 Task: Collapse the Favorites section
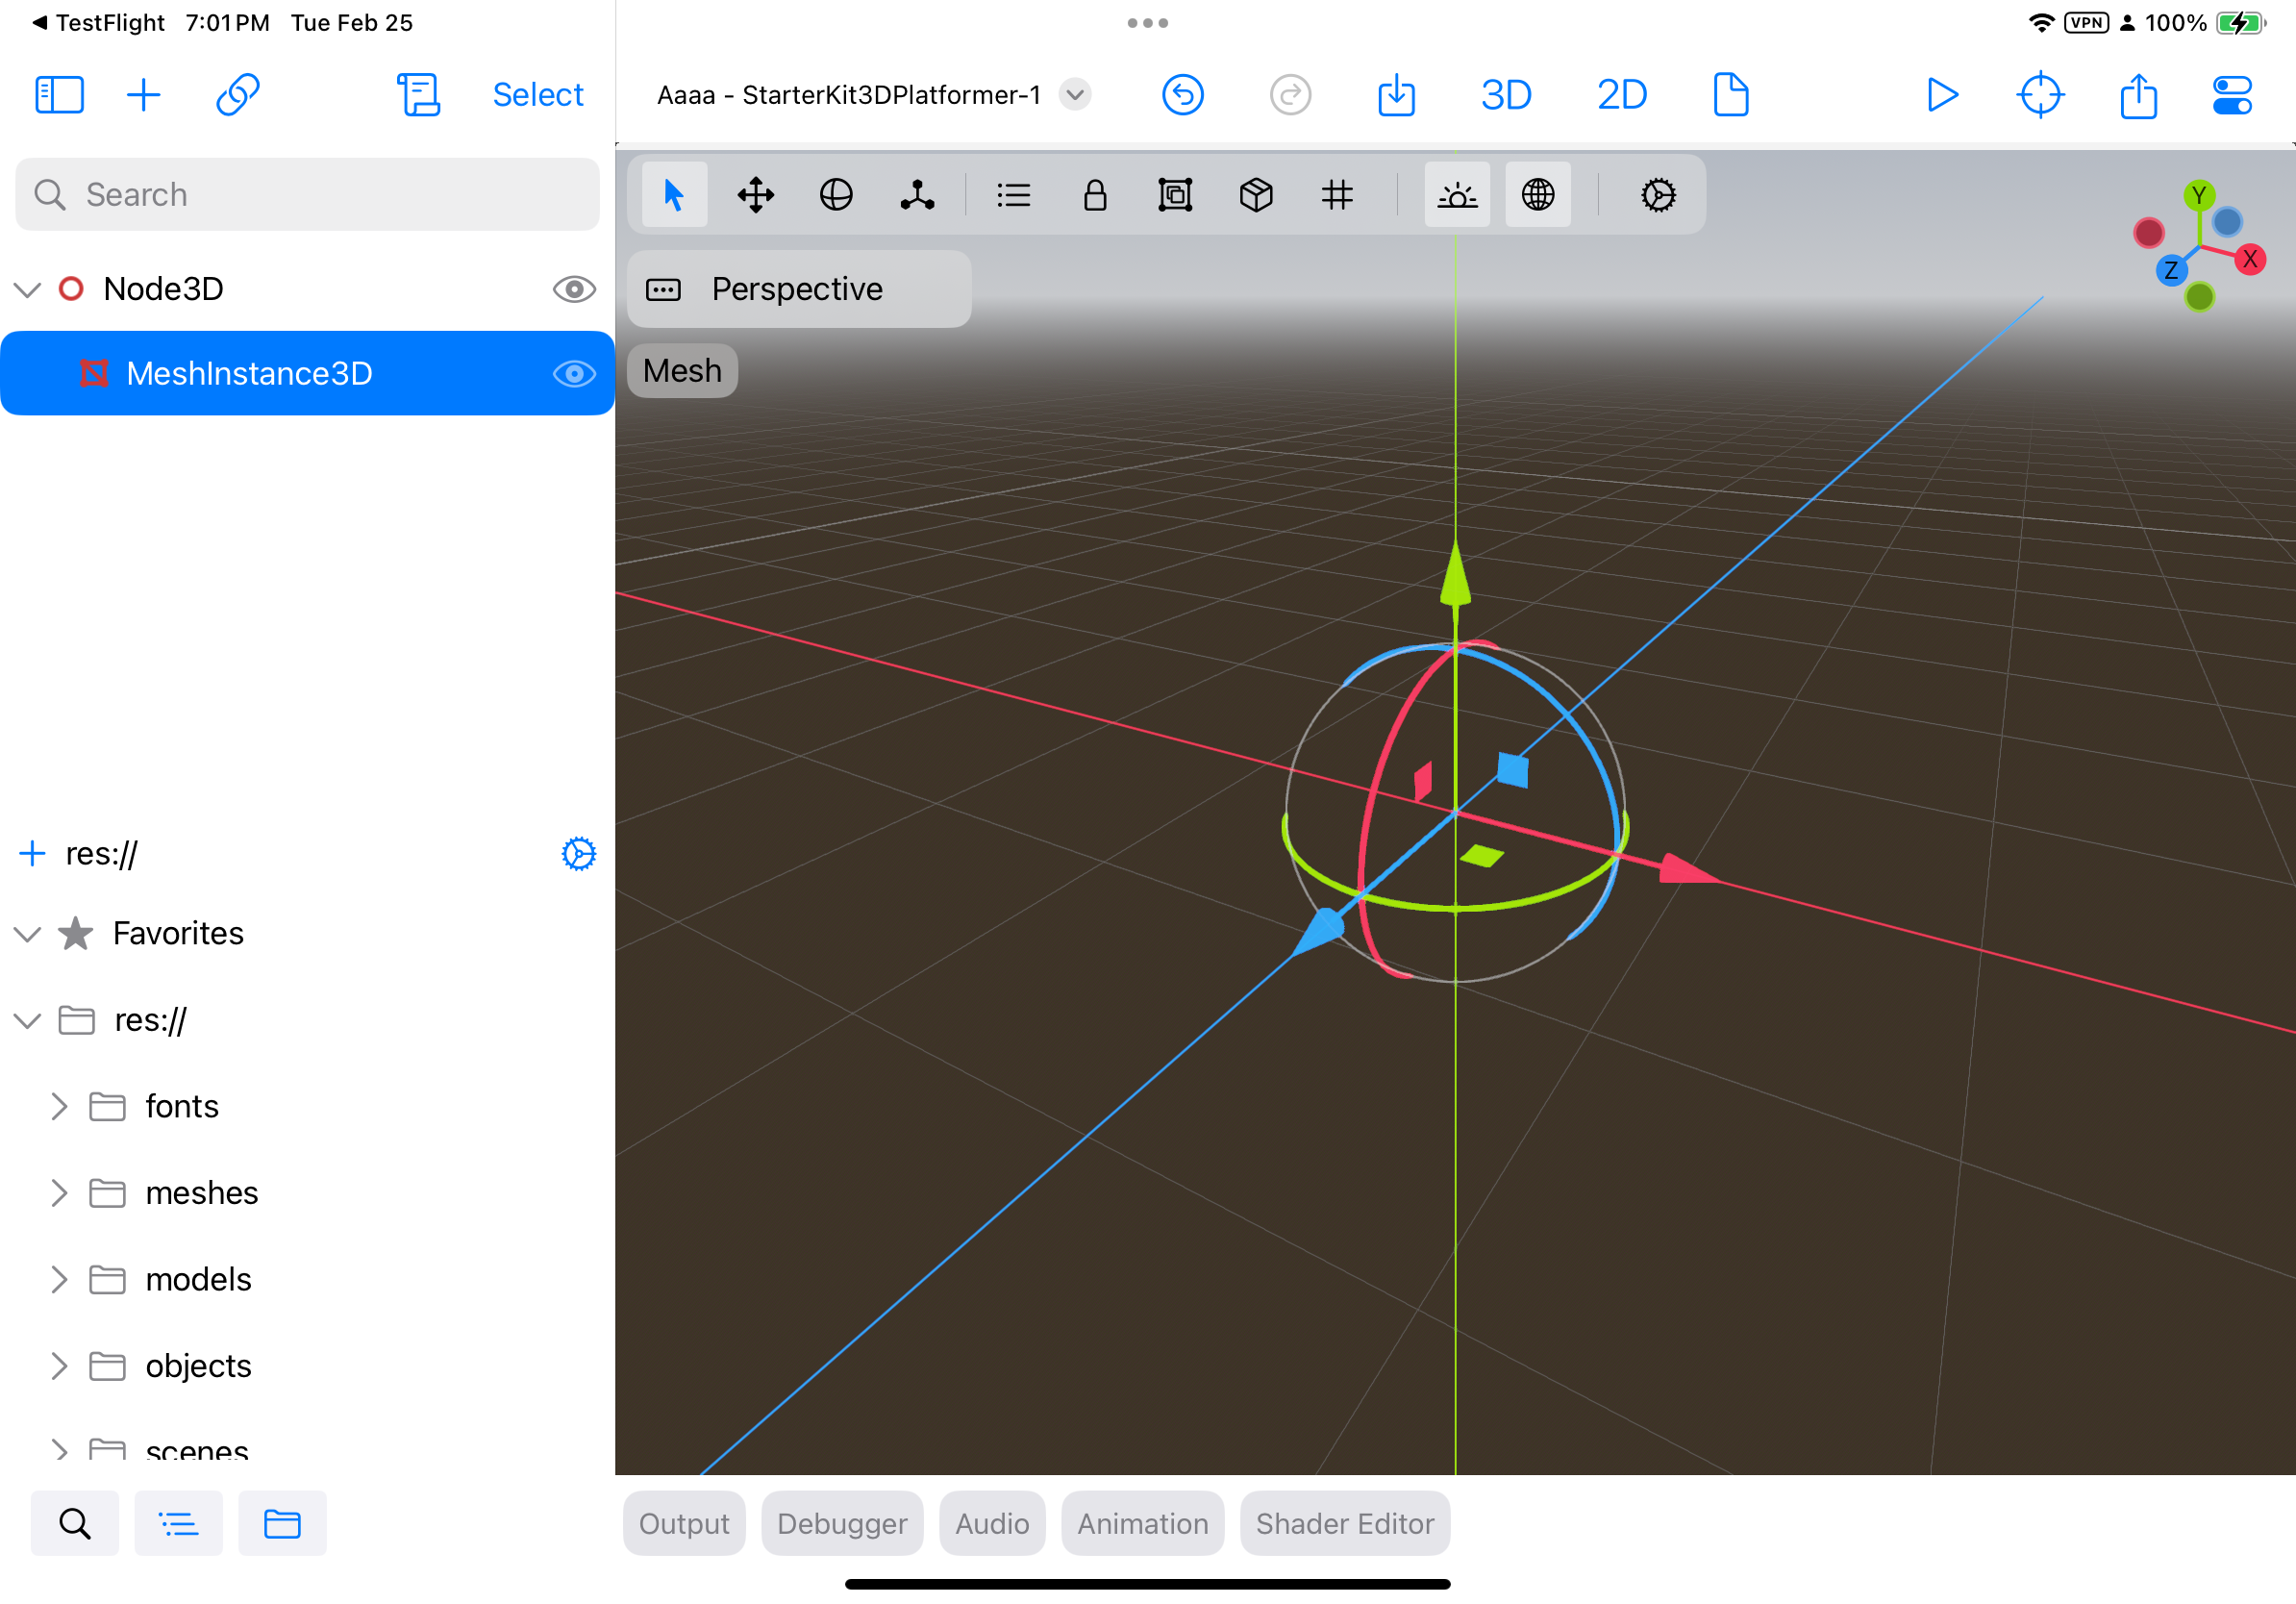coord(28,933)
